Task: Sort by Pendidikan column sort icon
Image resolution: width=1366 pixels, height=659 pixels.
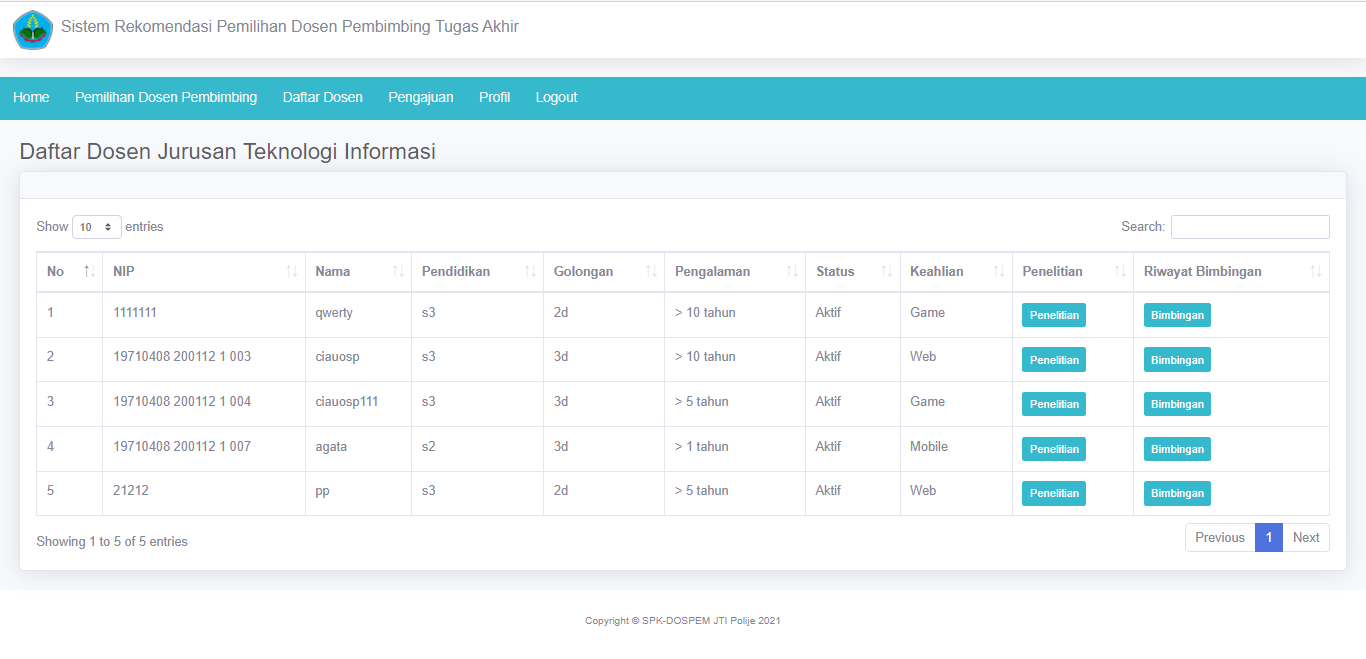Action: point(529,272)
